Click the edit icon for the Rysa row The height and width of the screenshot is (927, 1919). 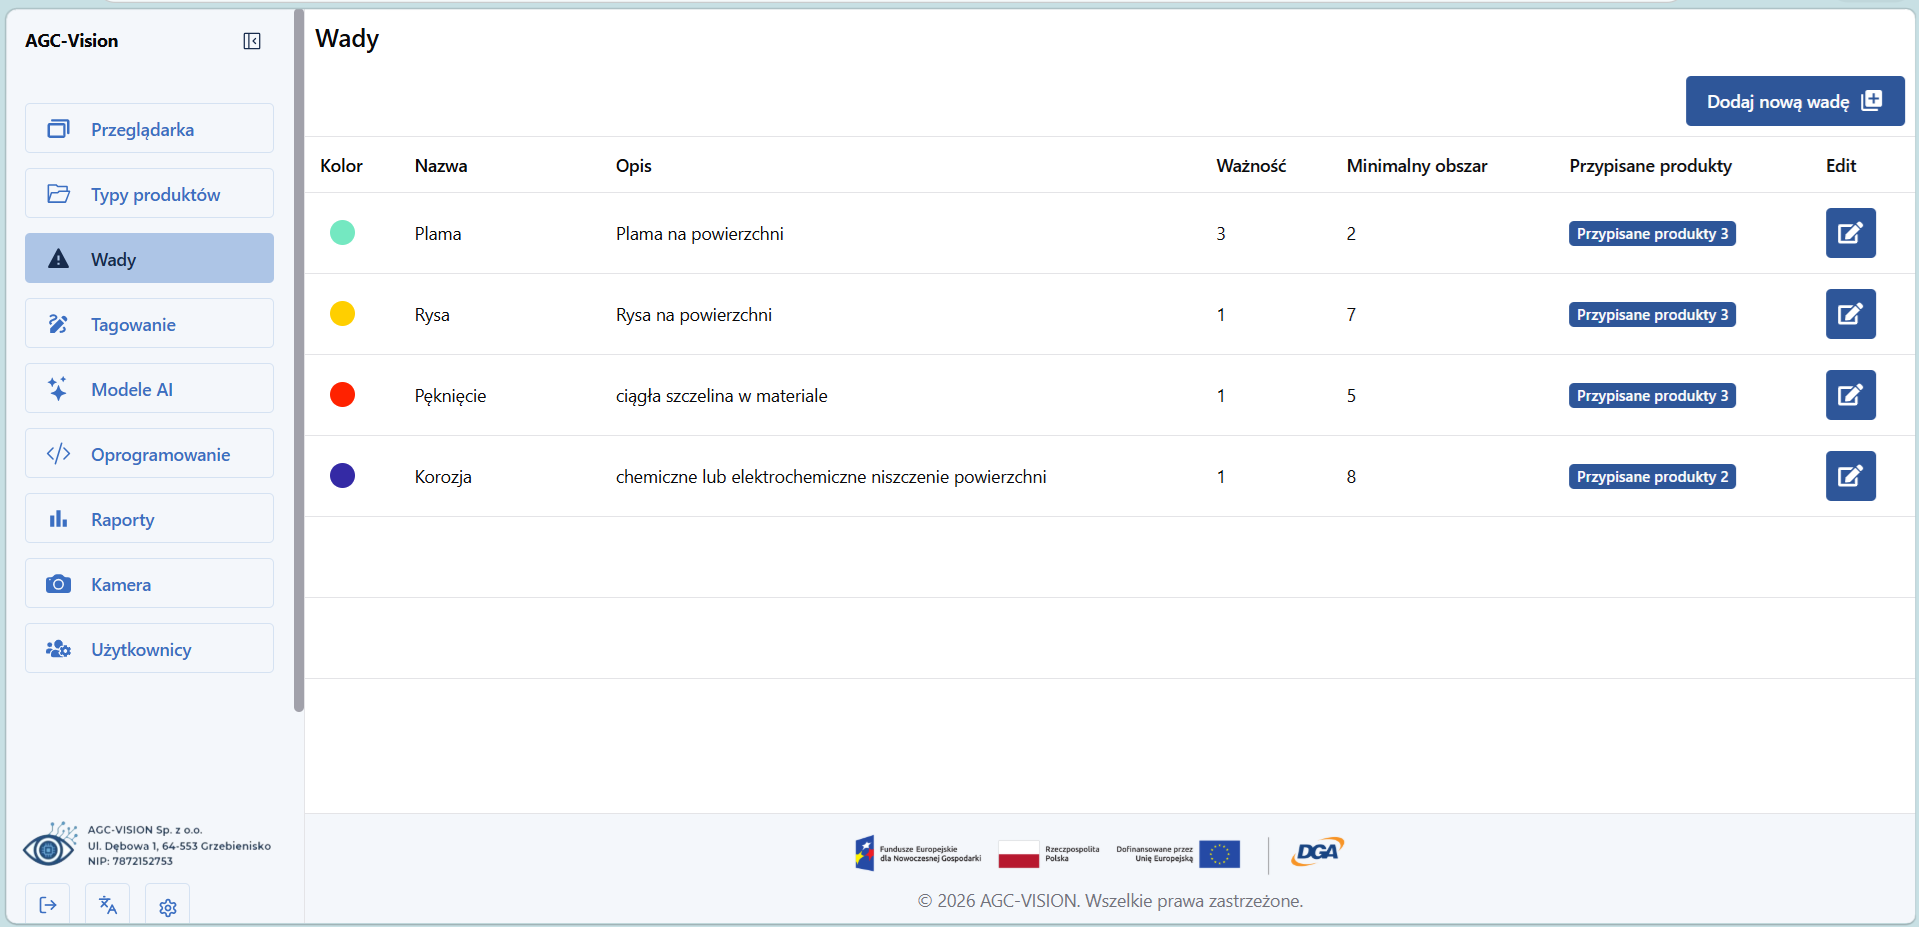[x=1850, y=314]
